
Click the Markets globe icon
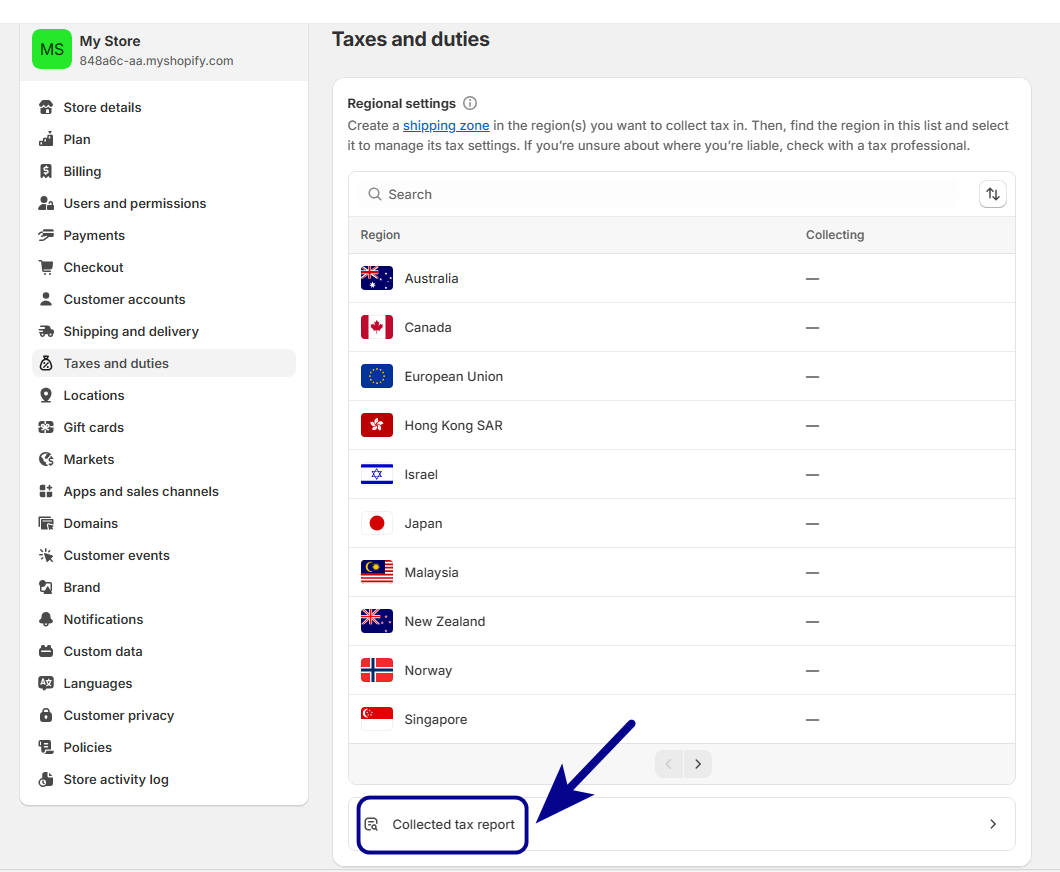46,460
